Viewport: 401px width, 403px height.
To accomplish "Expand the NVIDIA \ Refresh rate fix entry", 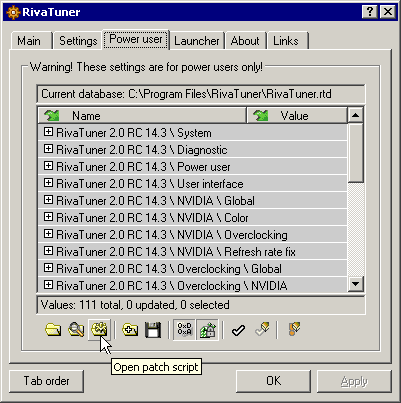I will coord(48,251).
